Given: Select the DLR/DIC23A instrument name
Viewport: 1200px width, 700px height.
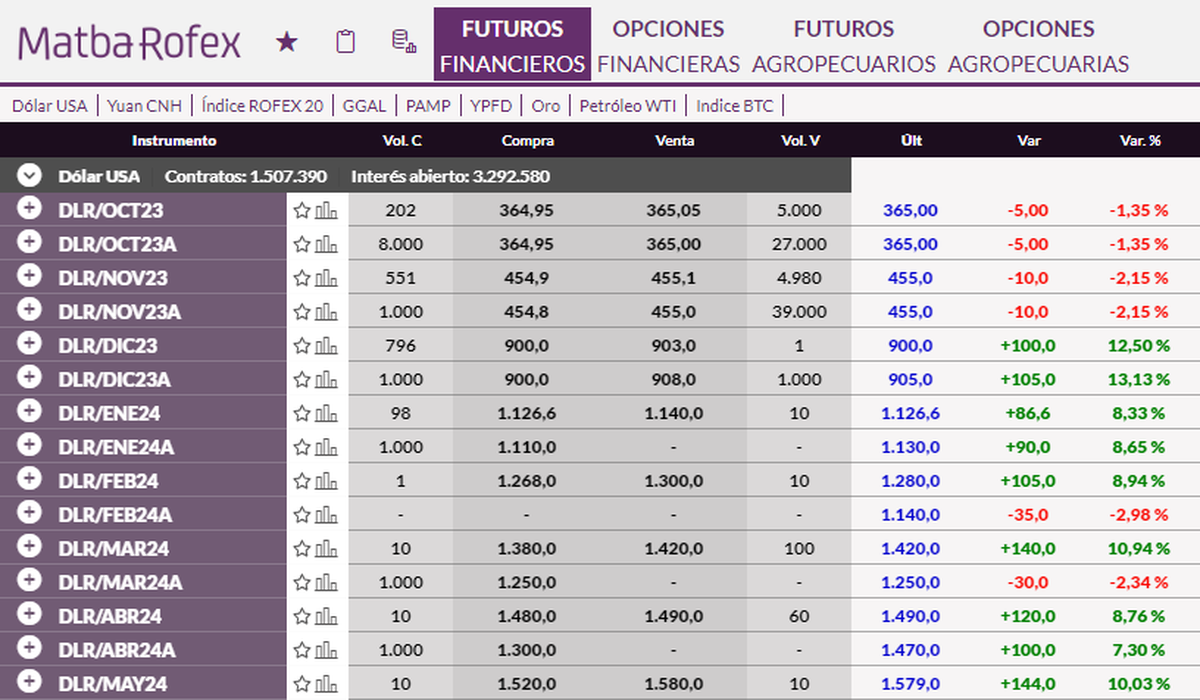Looking at the screenshot, I should pos(114,379).
